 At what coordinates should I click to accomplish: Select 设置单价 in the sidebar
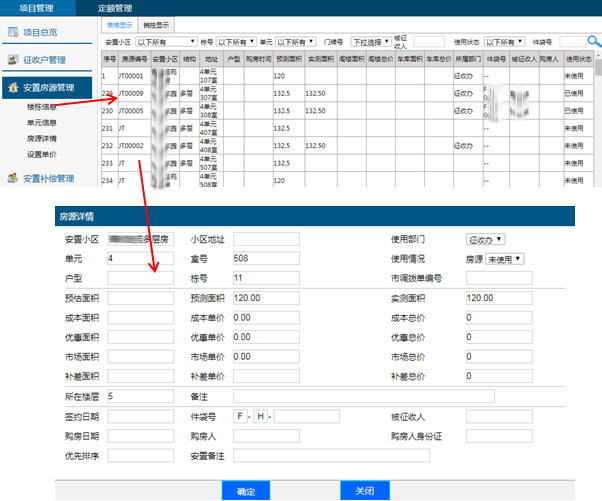point(41,154)
